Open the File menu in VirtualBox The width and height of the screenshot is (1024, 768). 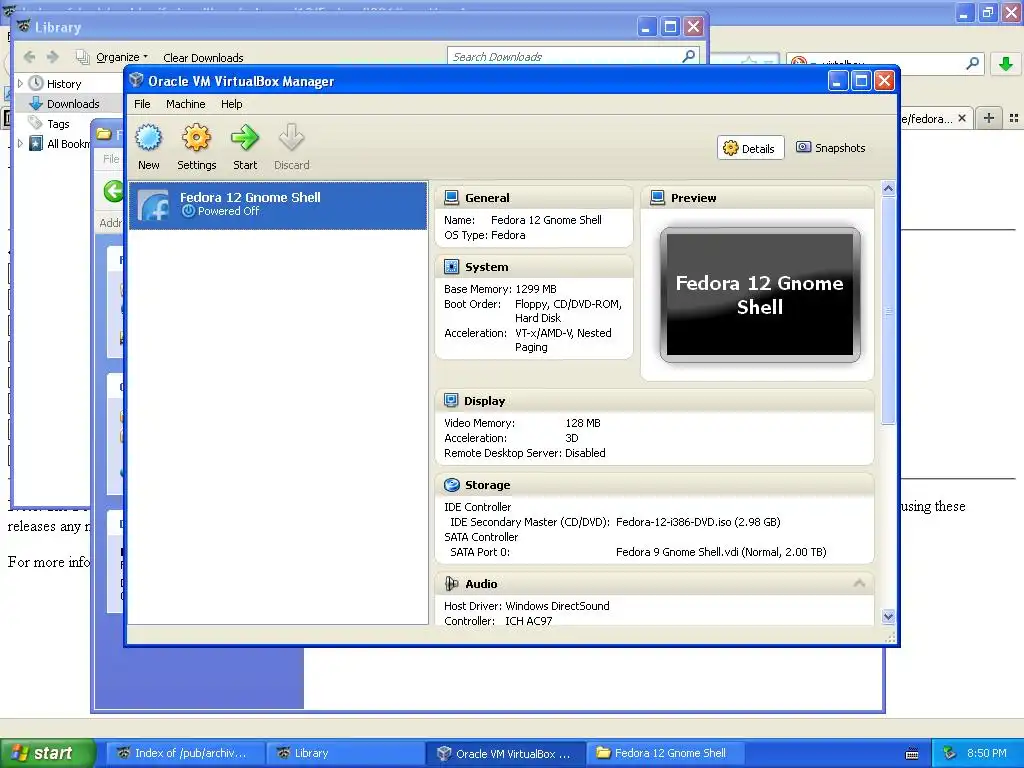pyautogui.click(x=142, y=104)
